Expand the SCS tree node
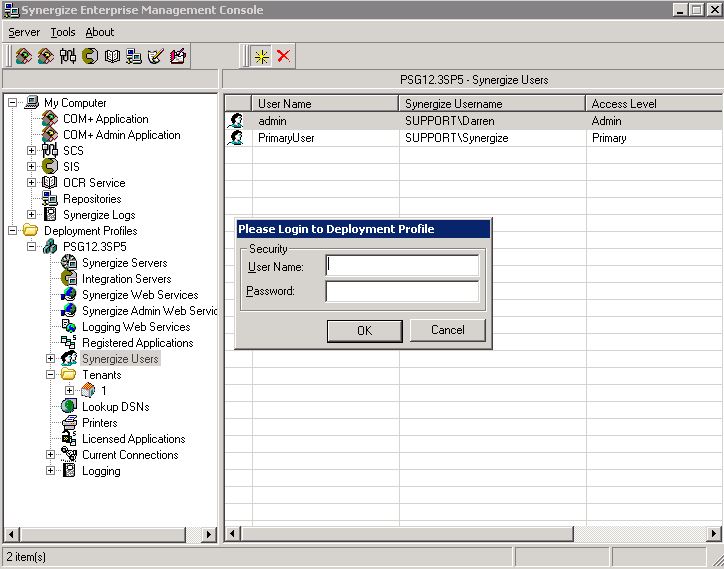Screen dimensions: 724x569 [31, 151]
